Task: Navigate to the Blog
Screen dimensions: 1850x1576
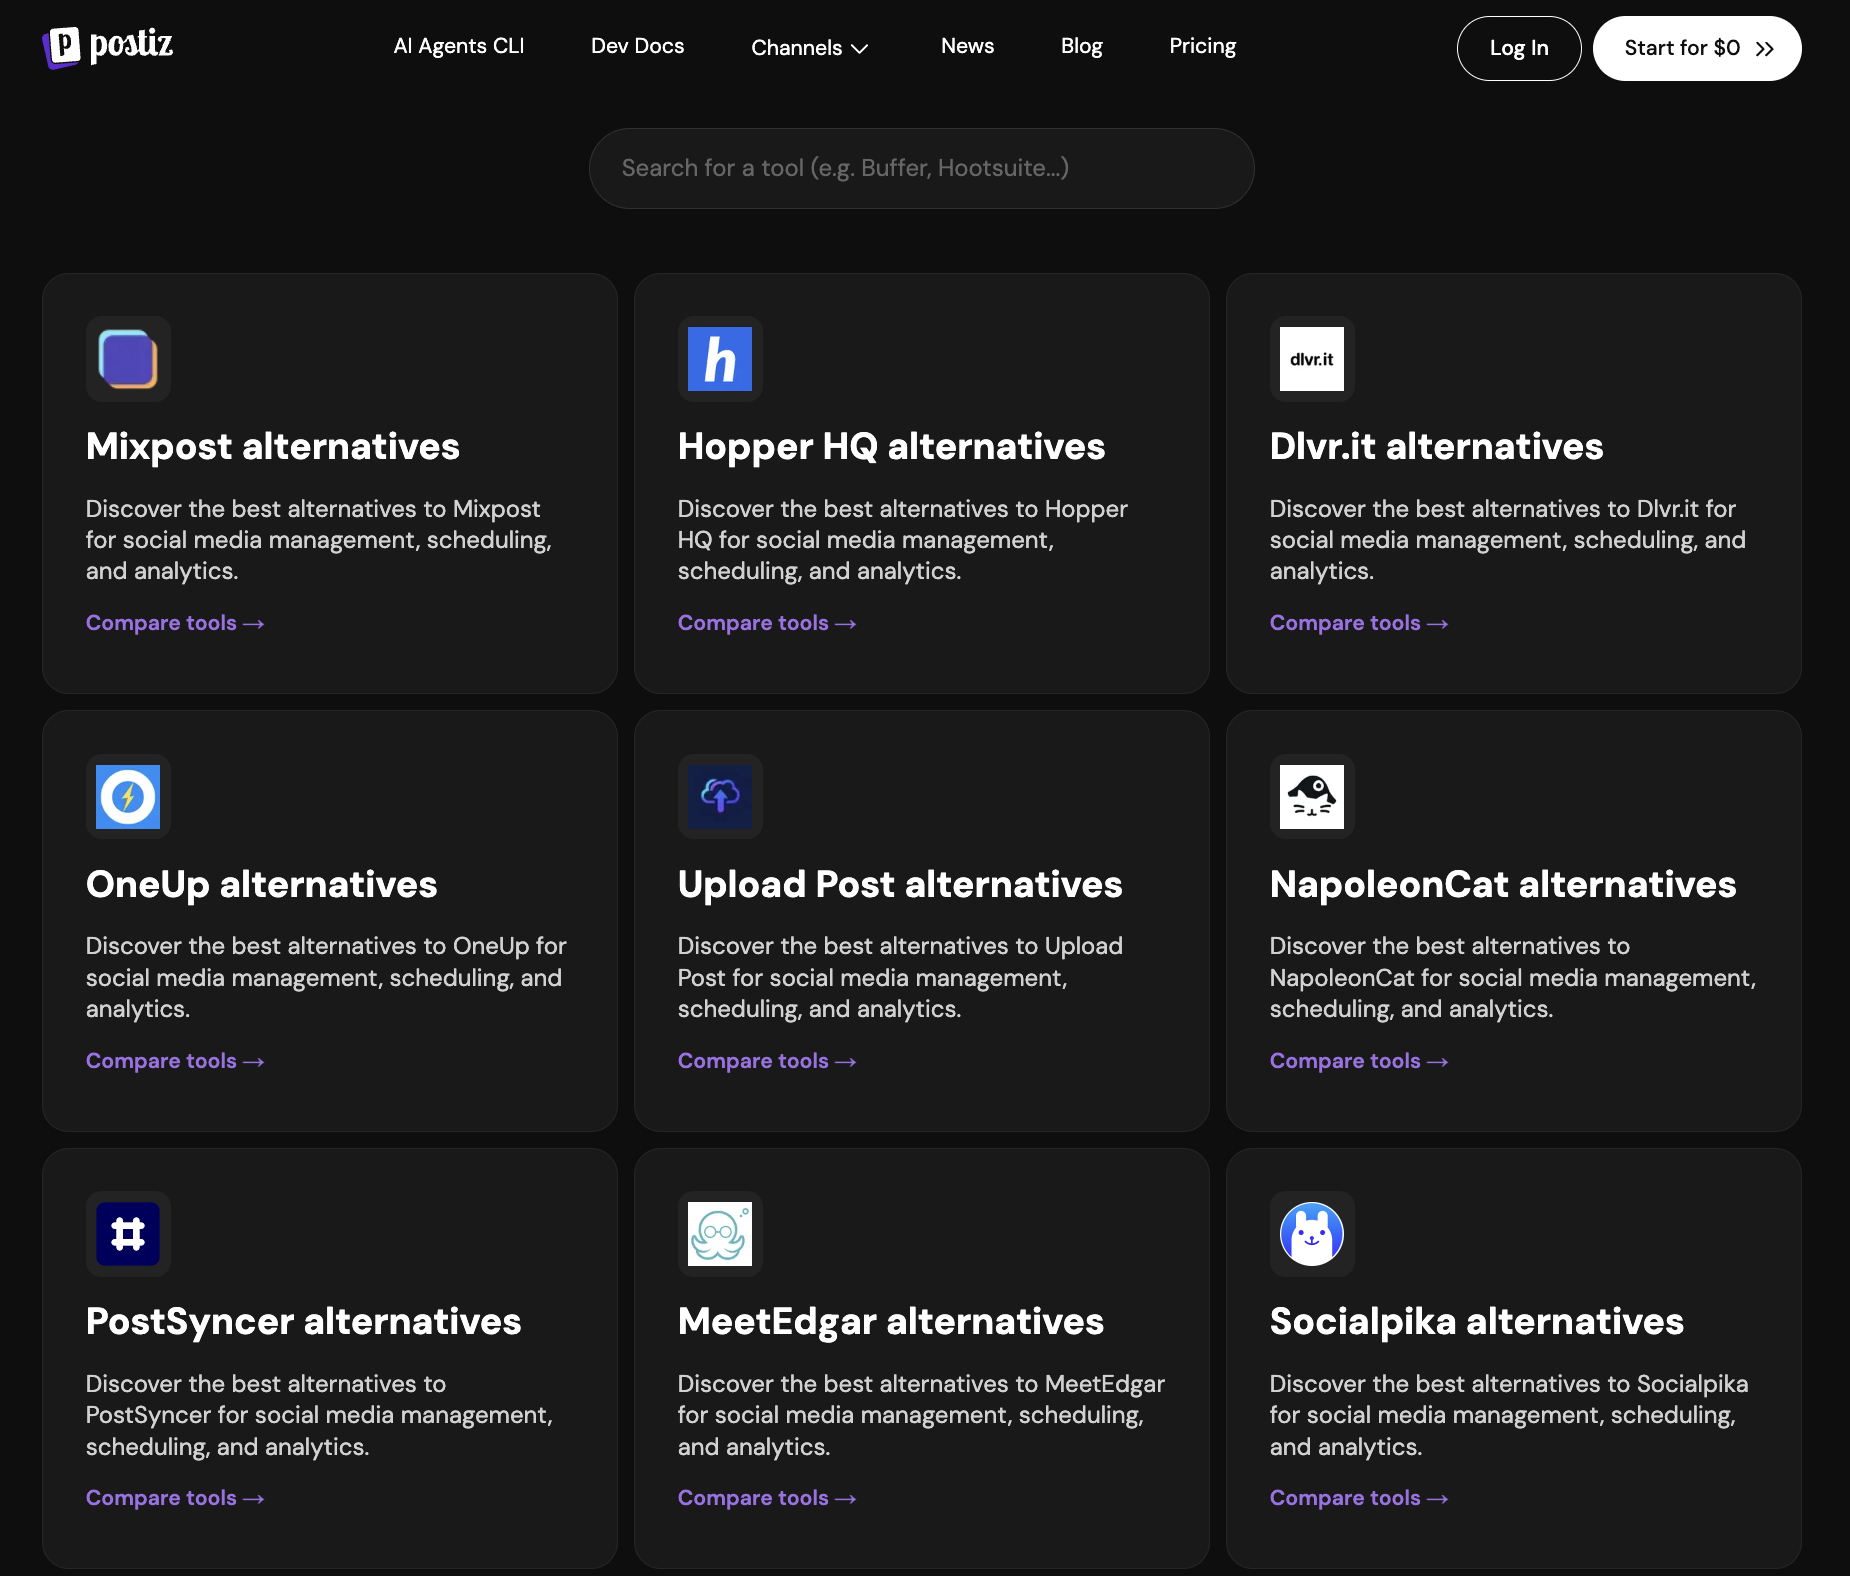Action: coord(1082,46)
